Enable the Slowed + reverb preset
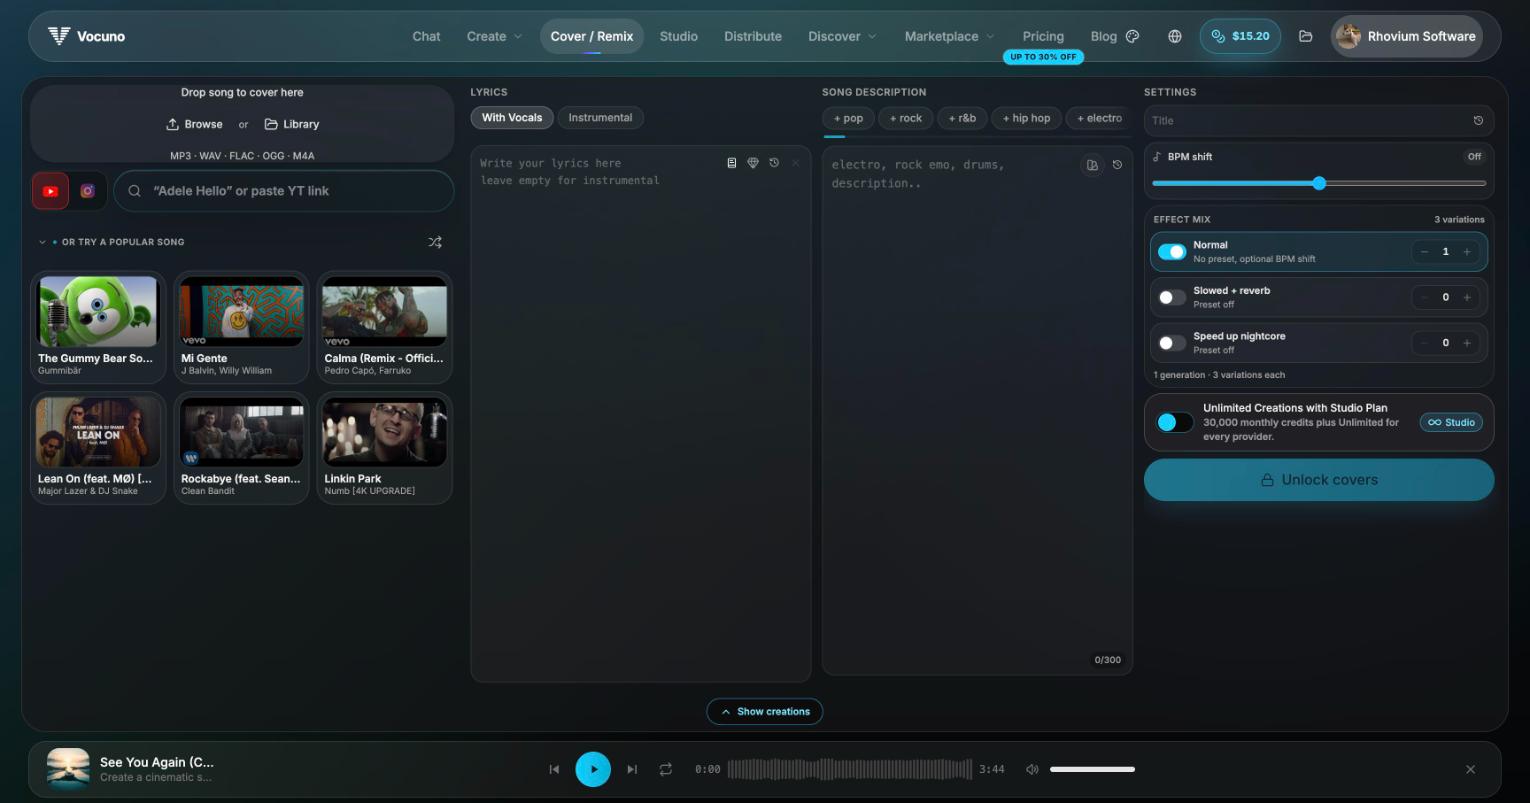This screenshot has height=803, width=1530. pos(1172,297)
